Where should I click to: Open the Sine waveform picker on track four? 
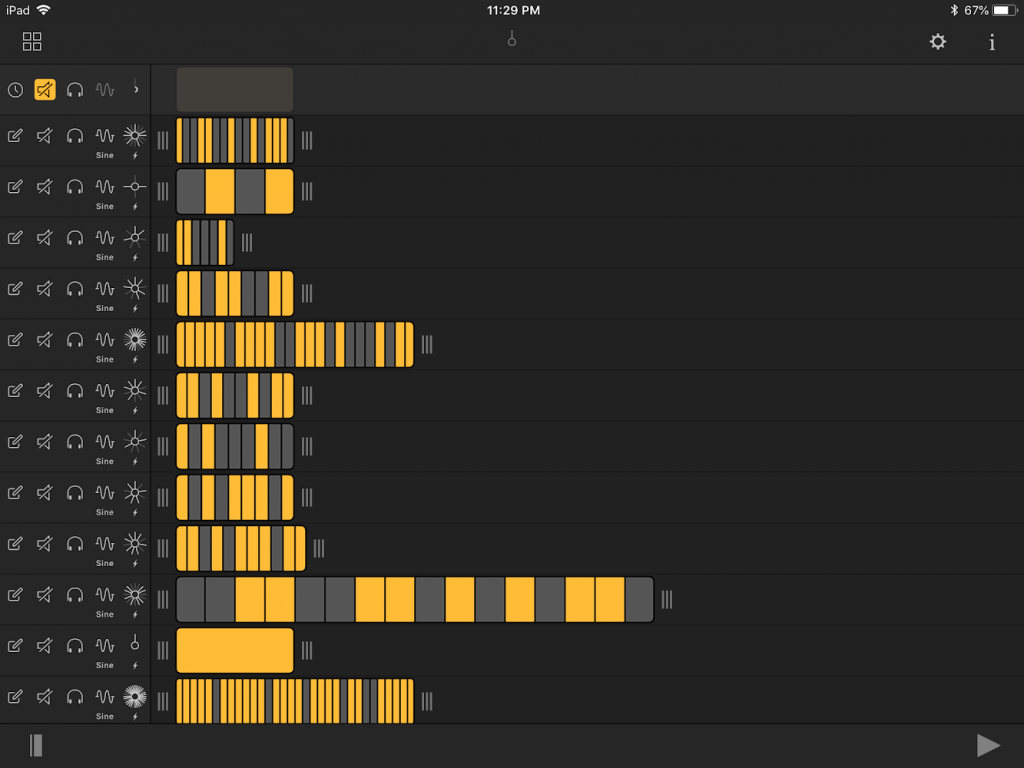(x=105, y=295)
